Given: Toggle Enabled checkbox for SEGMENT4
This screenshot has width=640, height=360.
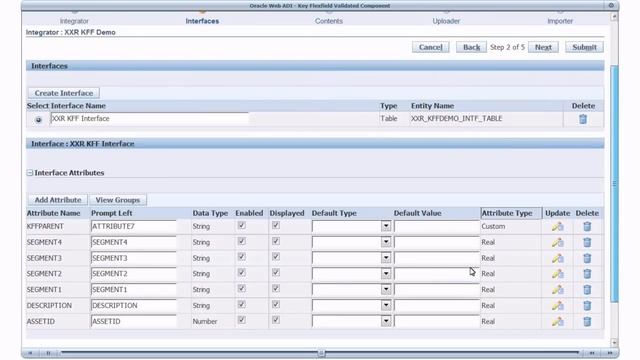Looking at the screenshot, I should coord(242,241).
